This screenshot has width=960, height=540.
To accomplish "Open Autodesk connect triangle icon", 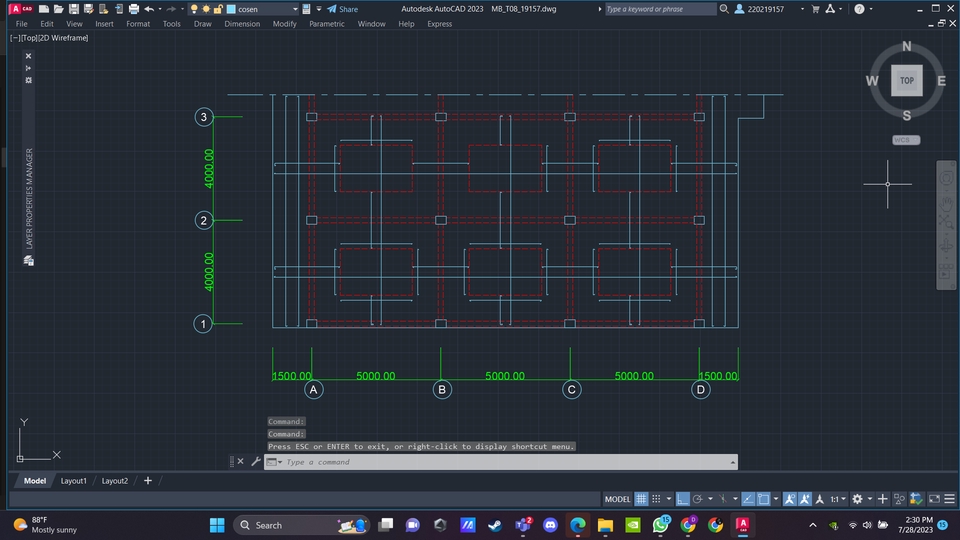I will [x=830, y=9].
